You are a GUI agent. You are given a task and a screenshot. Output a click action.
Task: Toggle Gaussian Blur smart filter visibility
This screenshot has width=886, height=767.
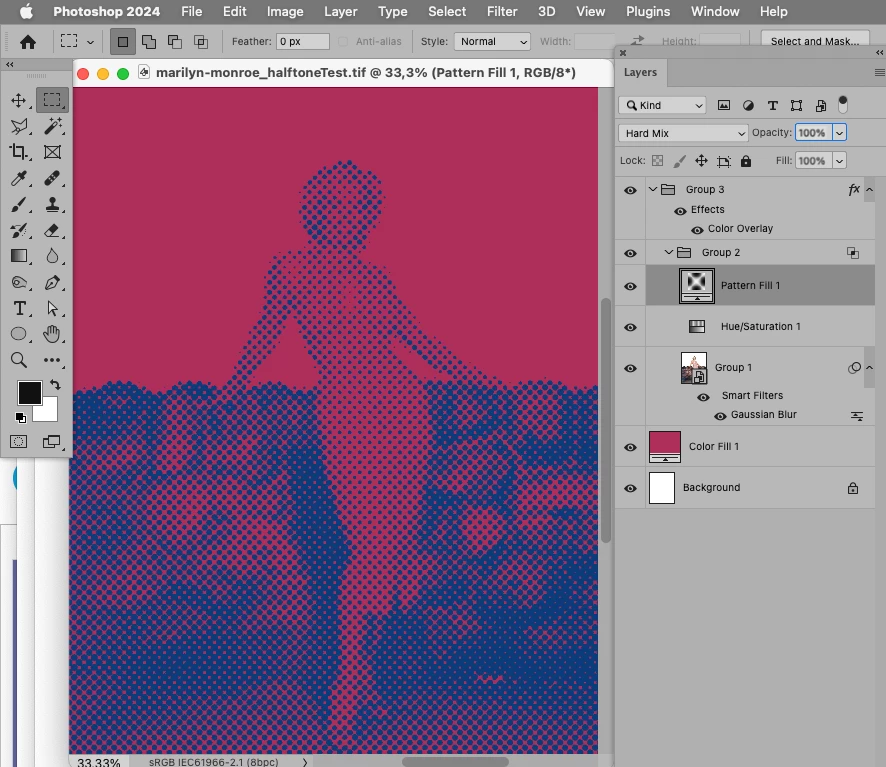tap(720, 416)
